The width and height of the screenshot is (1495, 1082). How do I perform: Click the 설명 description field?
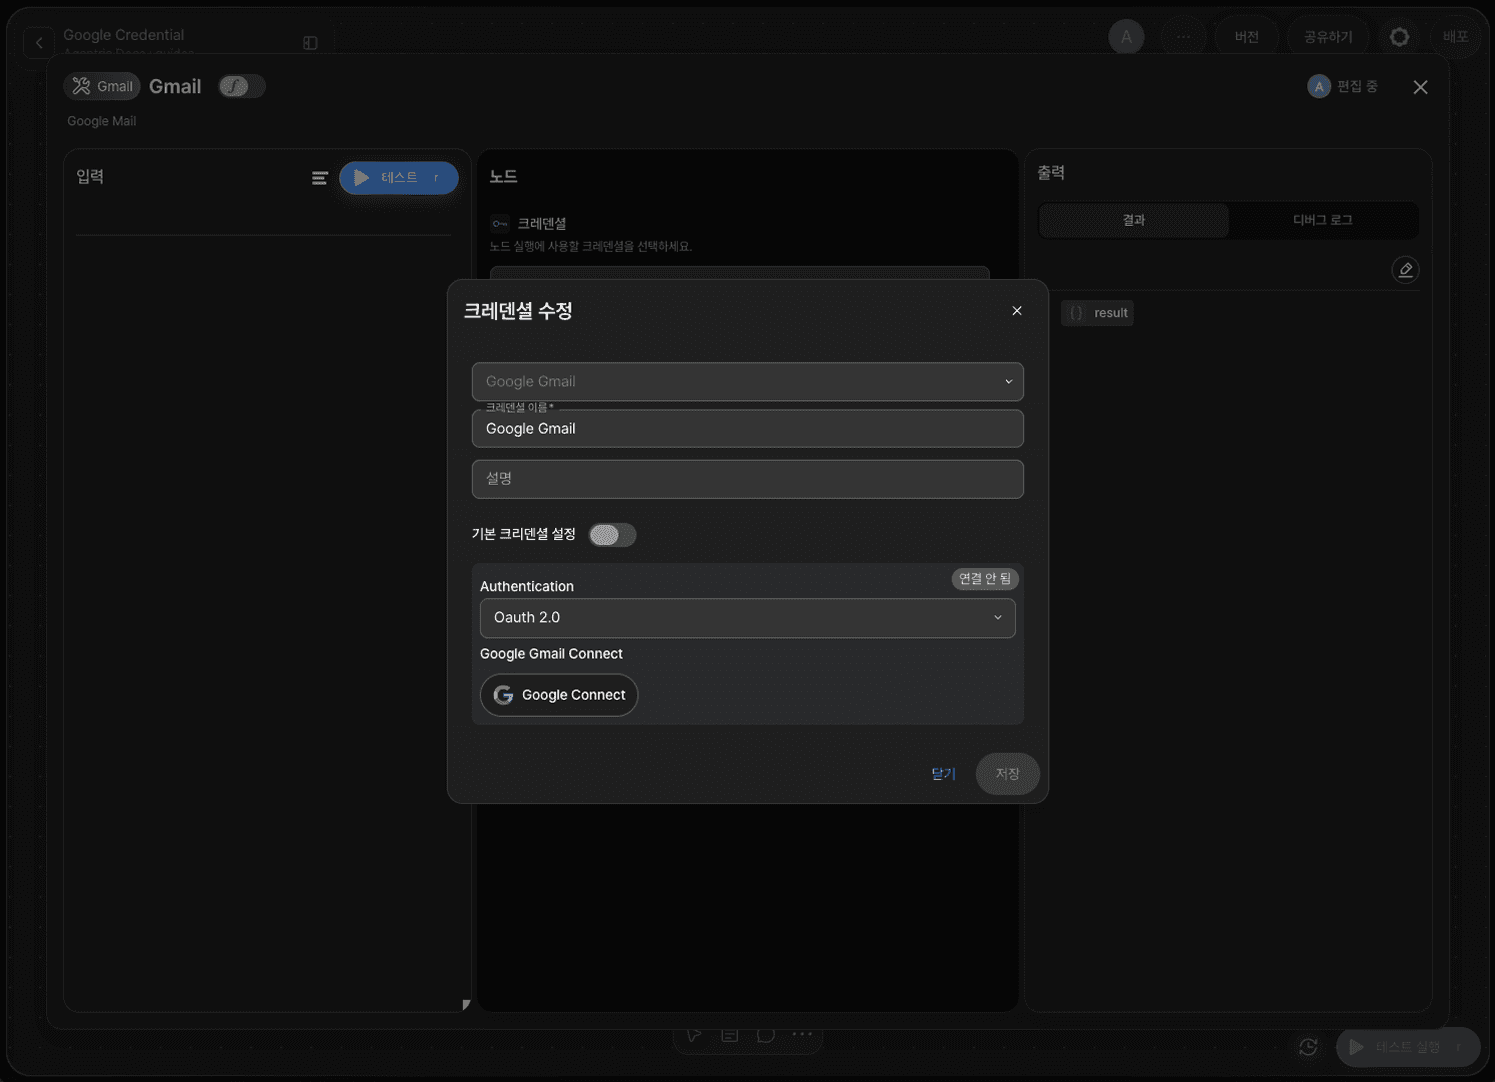(x=748, y=479)
